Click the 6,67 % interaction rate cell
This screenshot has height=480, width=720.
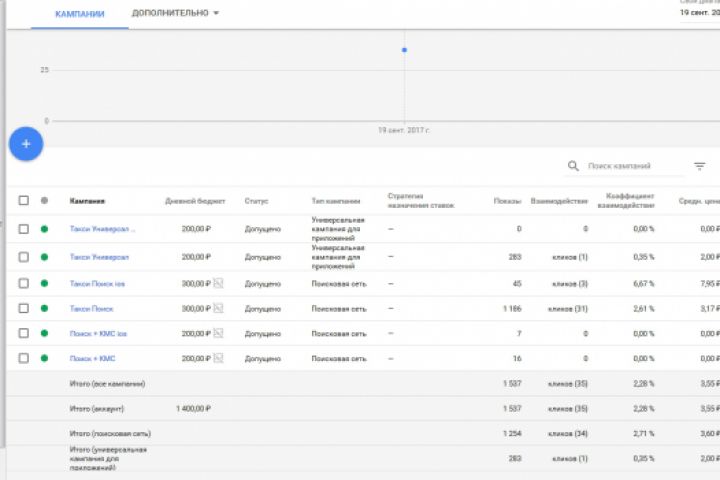tap(644, 284)
